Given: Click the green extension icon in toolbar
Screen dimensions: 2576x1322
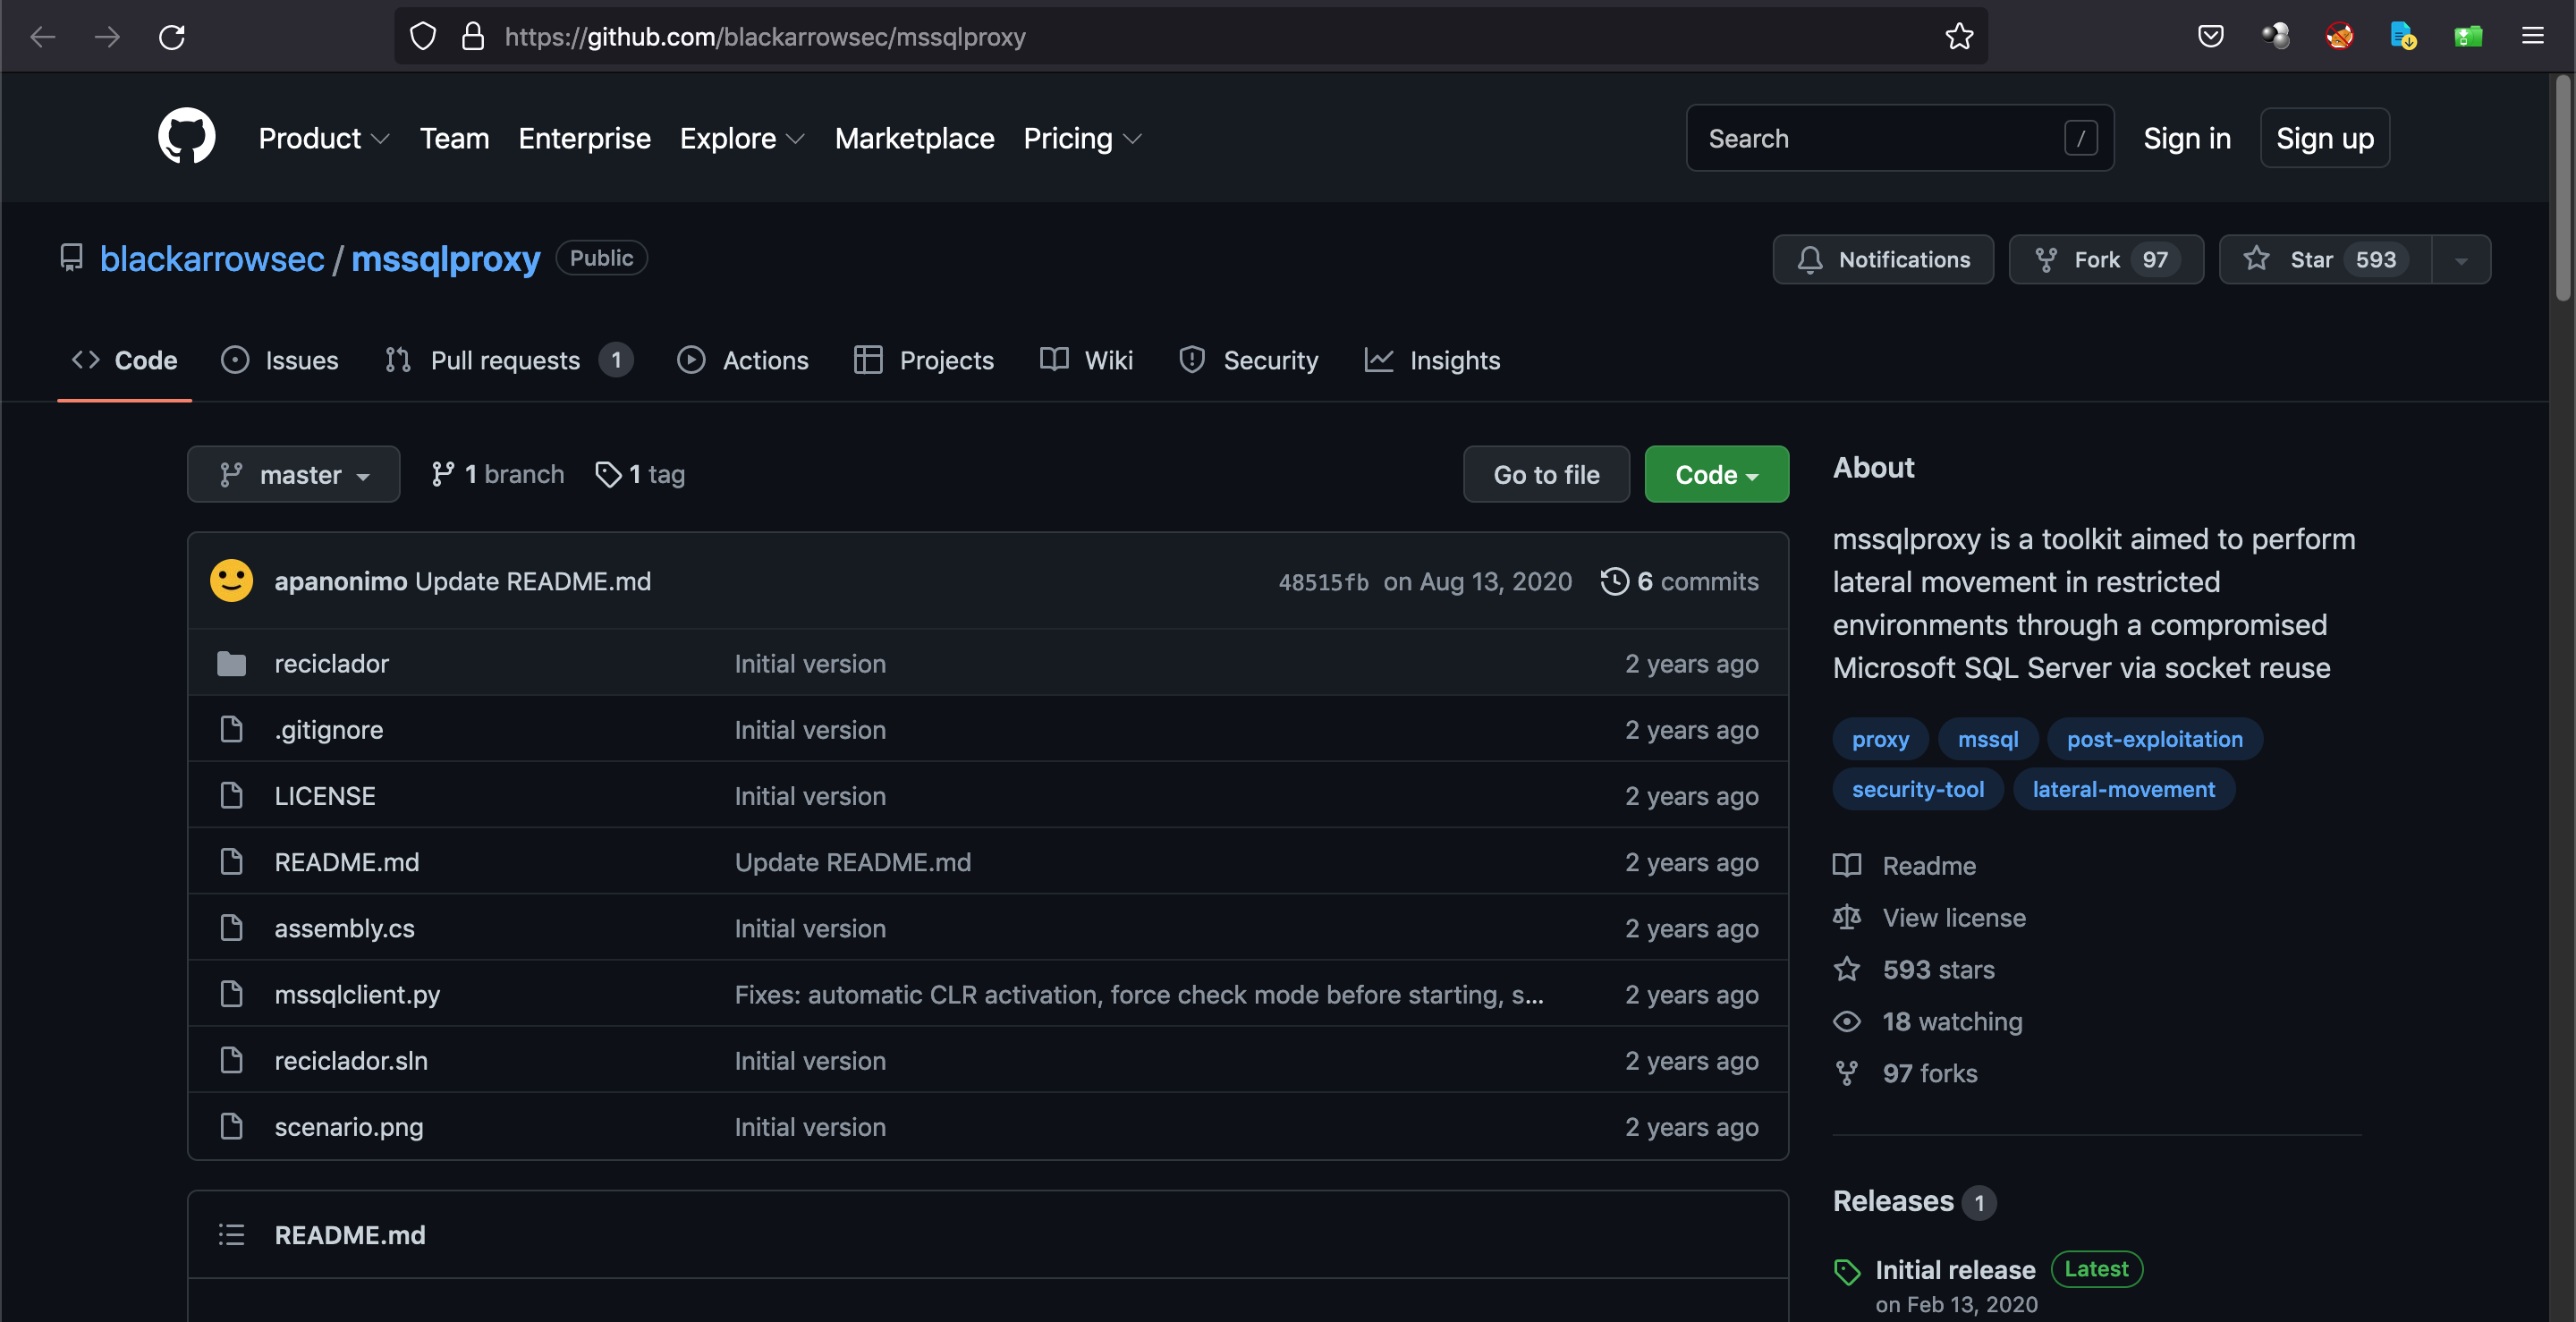Looking at the screenshot, I should [2468, 37].
